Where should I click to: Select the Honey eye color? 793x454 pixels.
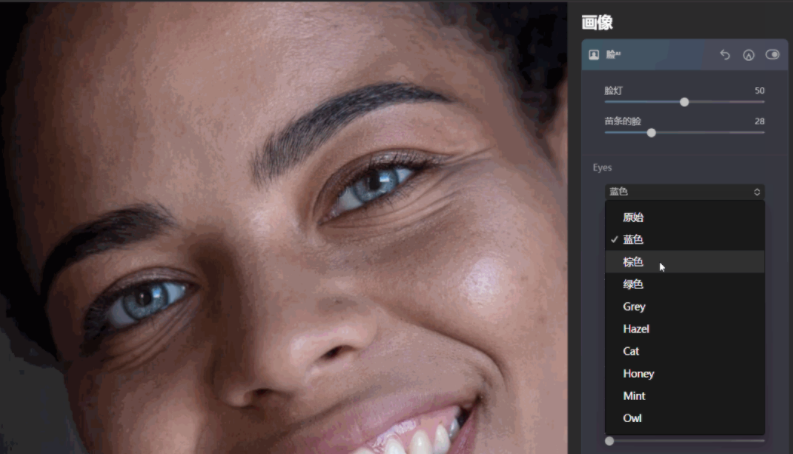[x=638, y=373]
